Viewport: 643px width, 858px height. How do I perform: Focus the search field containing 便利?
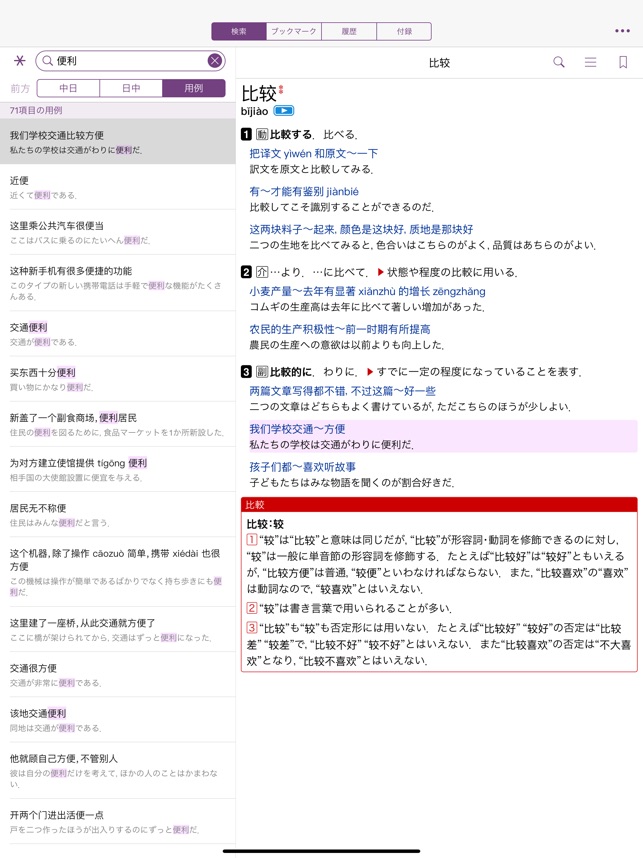(x=131, y=61)
